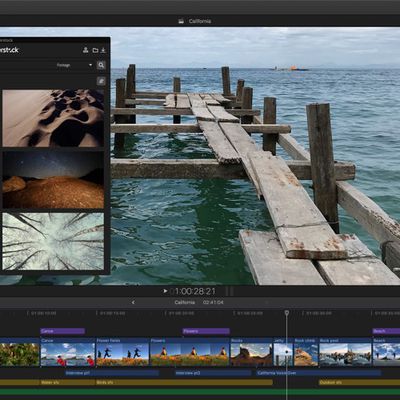Click the download icon in stock panel

[x=103, y=50]
